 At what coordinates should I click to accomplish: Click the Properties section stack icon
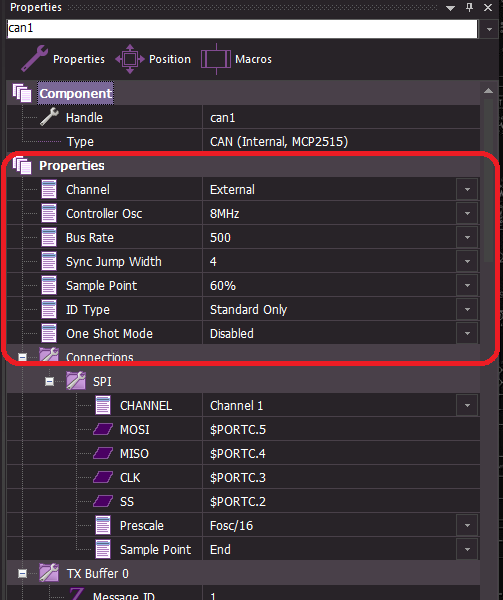click(22, 165)
